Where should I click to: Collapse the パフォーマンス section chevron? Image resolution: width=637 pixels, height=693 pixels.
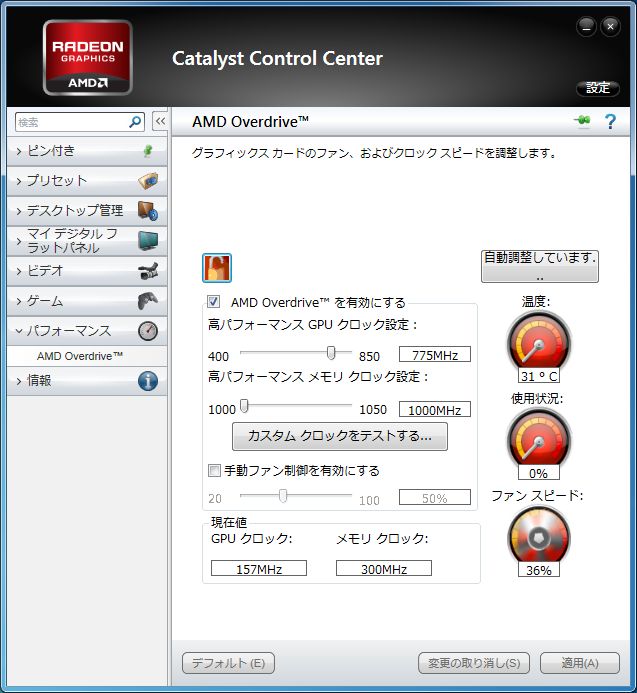coord(19,331)
